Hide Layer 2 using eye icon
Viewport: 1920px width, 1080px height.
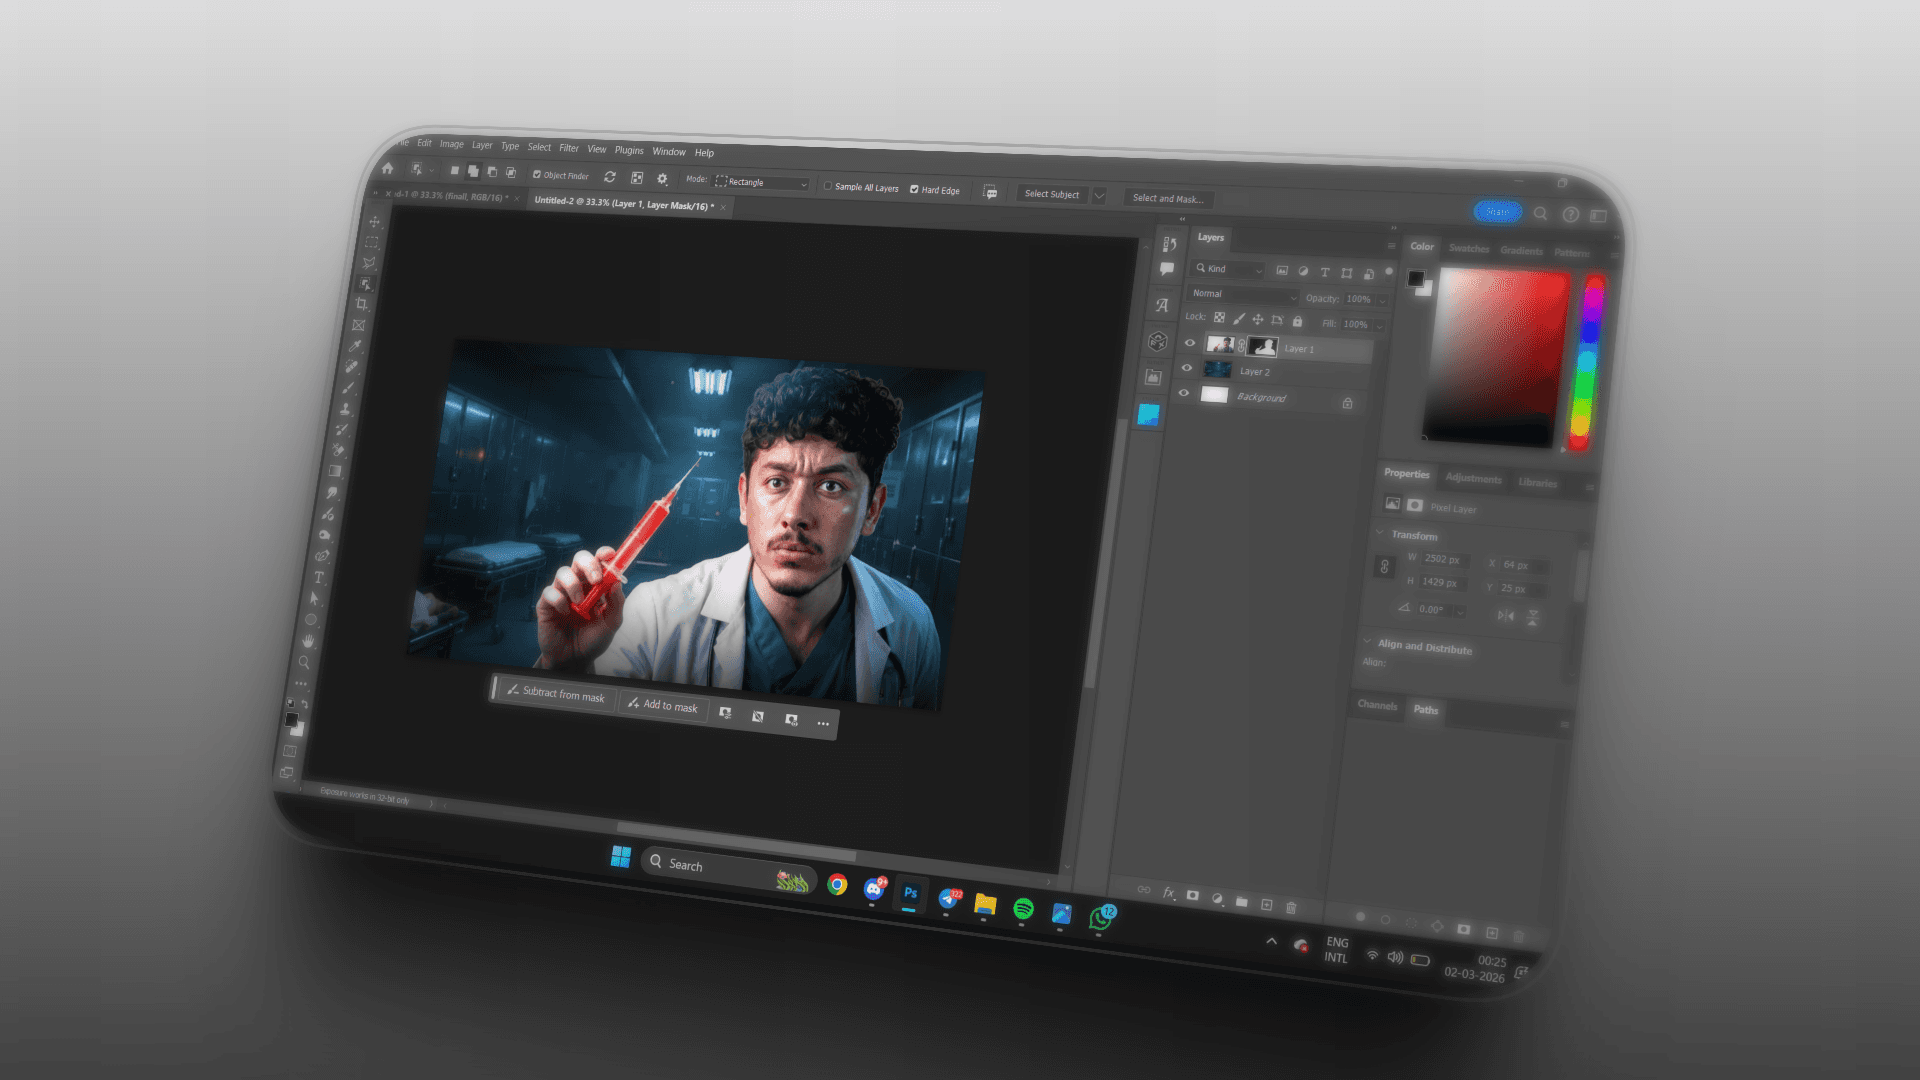point(1187,367)
